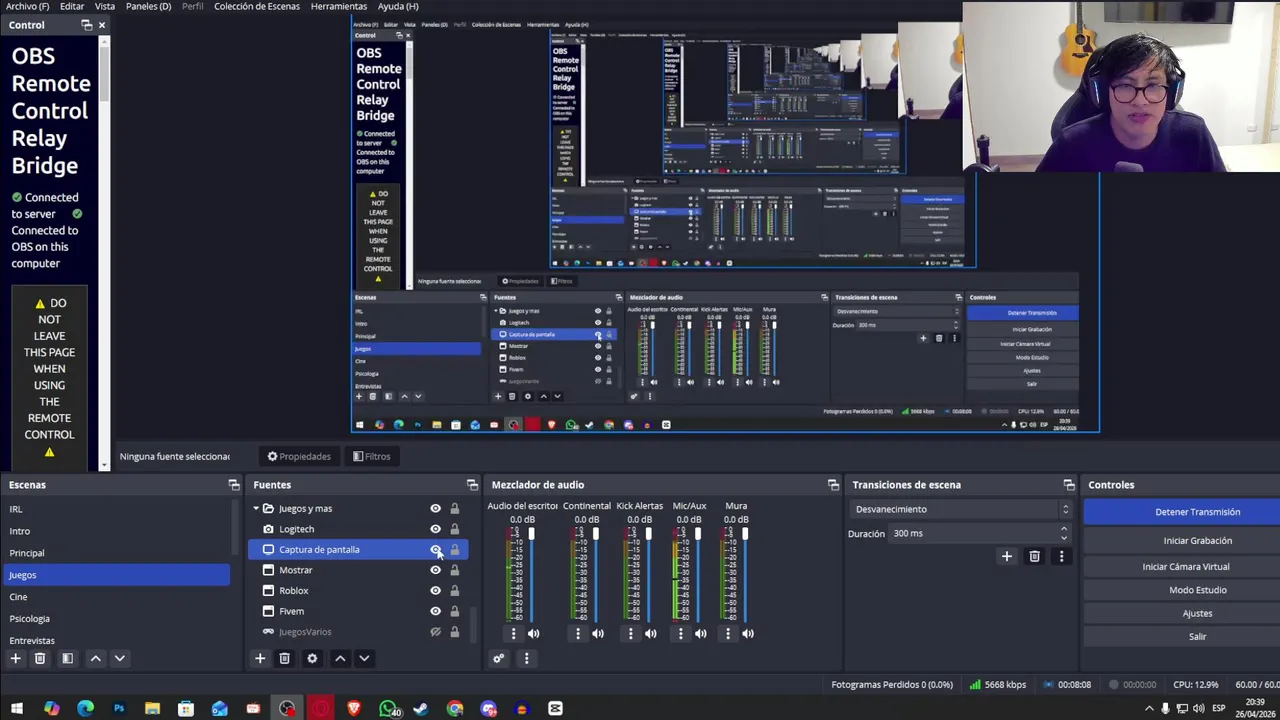Open the Herramientas menu
This screenshot has width=1280, height=720.
tap(339, 6)
